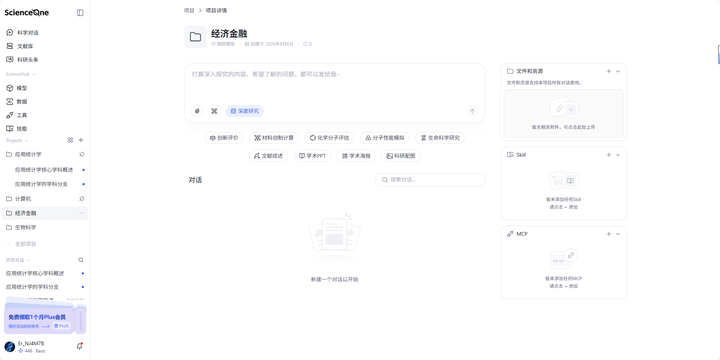Select the 创新评价 chip
The height and width of the screenshot is (360, 720).
pos(224,138)
